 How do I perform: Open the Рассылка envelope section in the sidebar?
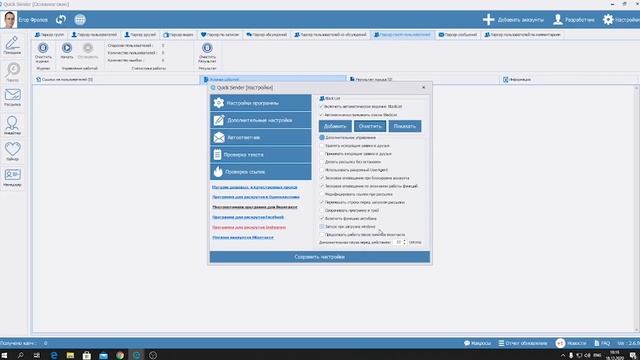[12, 98]
